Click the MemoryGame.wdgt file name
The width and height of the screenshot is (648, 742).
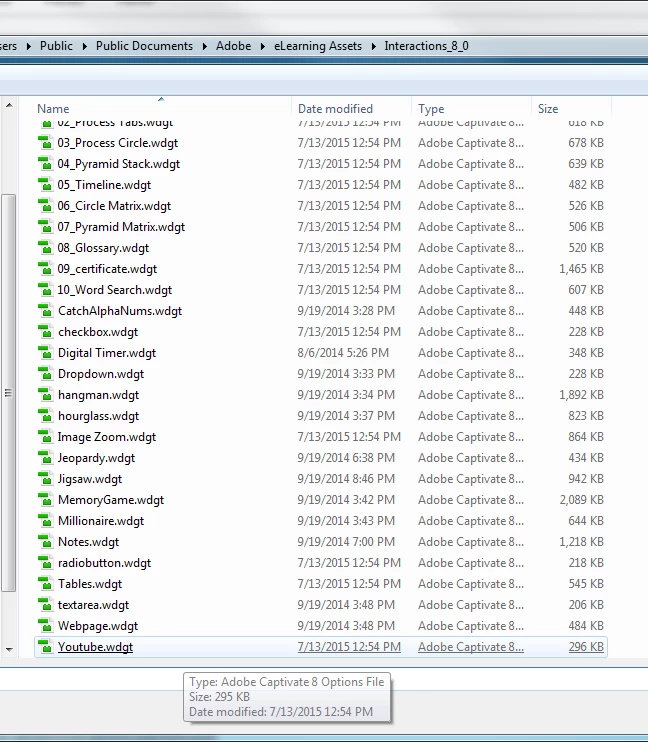point(111,500)
